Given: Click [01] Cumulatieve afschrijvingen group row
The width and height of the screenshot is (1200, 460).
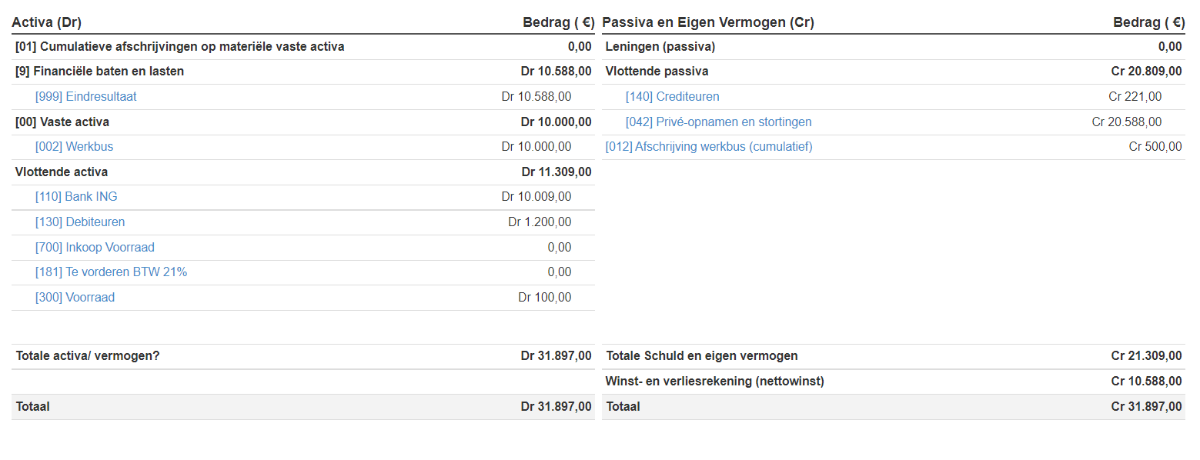Looking at the screenshot, I should tap(180, 47).
